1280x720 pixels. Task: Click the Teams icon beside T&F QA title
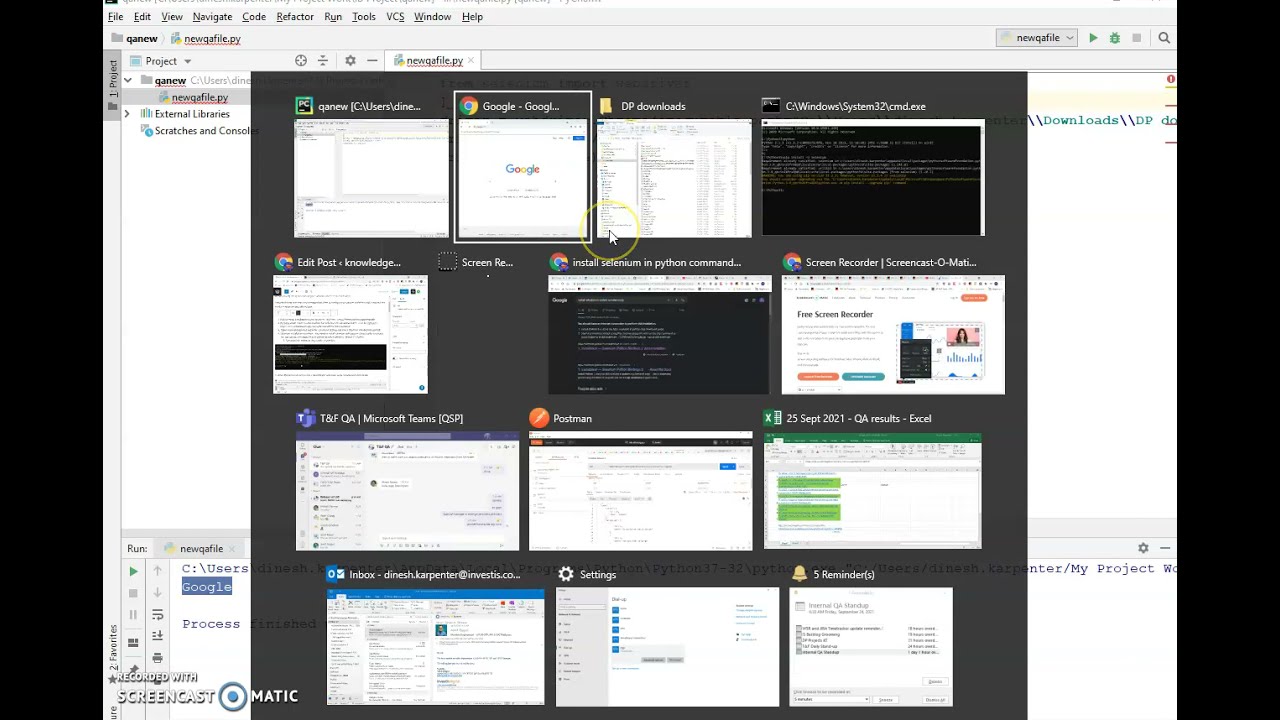305,418
